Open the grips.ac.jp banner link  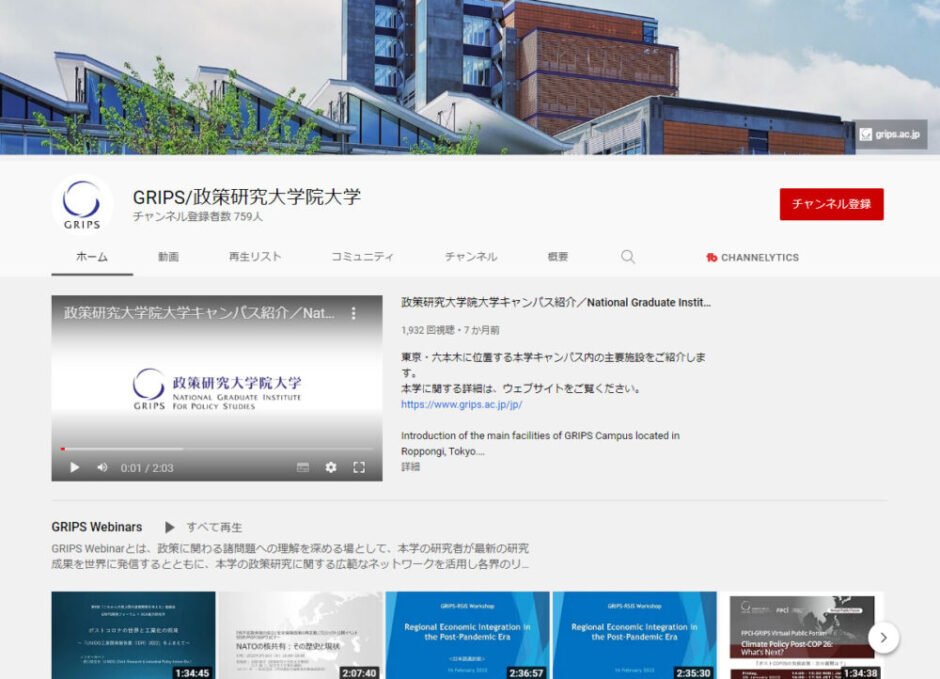point(891,134)
